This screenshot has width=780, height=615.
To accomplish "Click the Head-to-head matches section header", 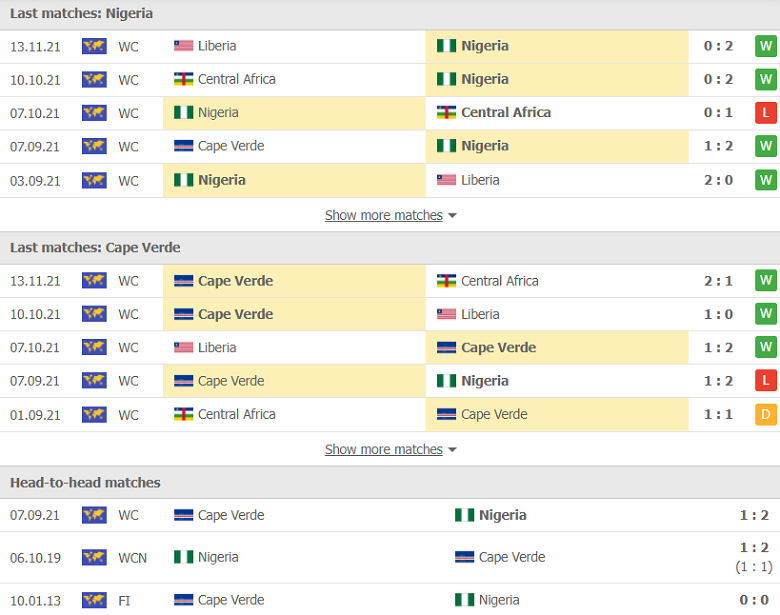I will (85, 482).
